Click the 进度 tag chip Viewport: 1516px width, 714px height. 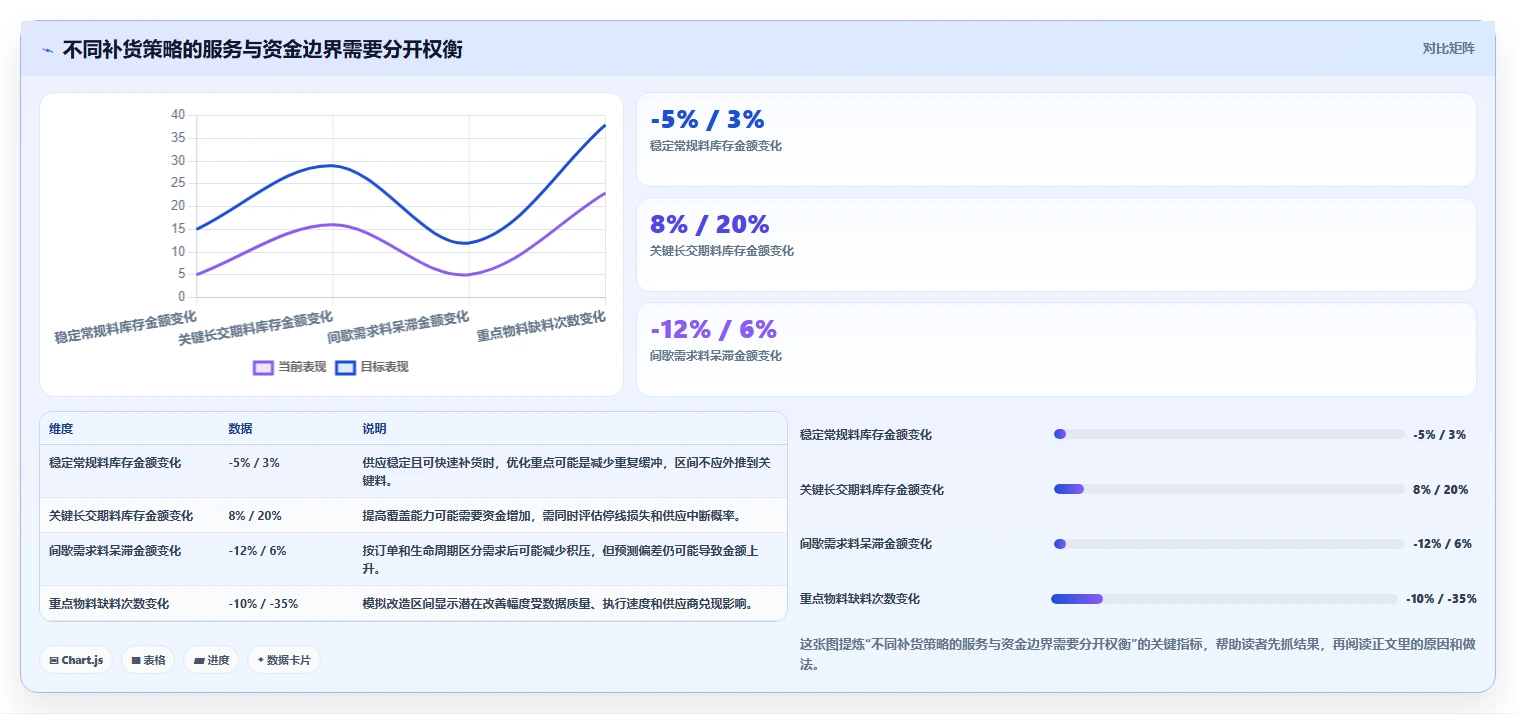211,660
